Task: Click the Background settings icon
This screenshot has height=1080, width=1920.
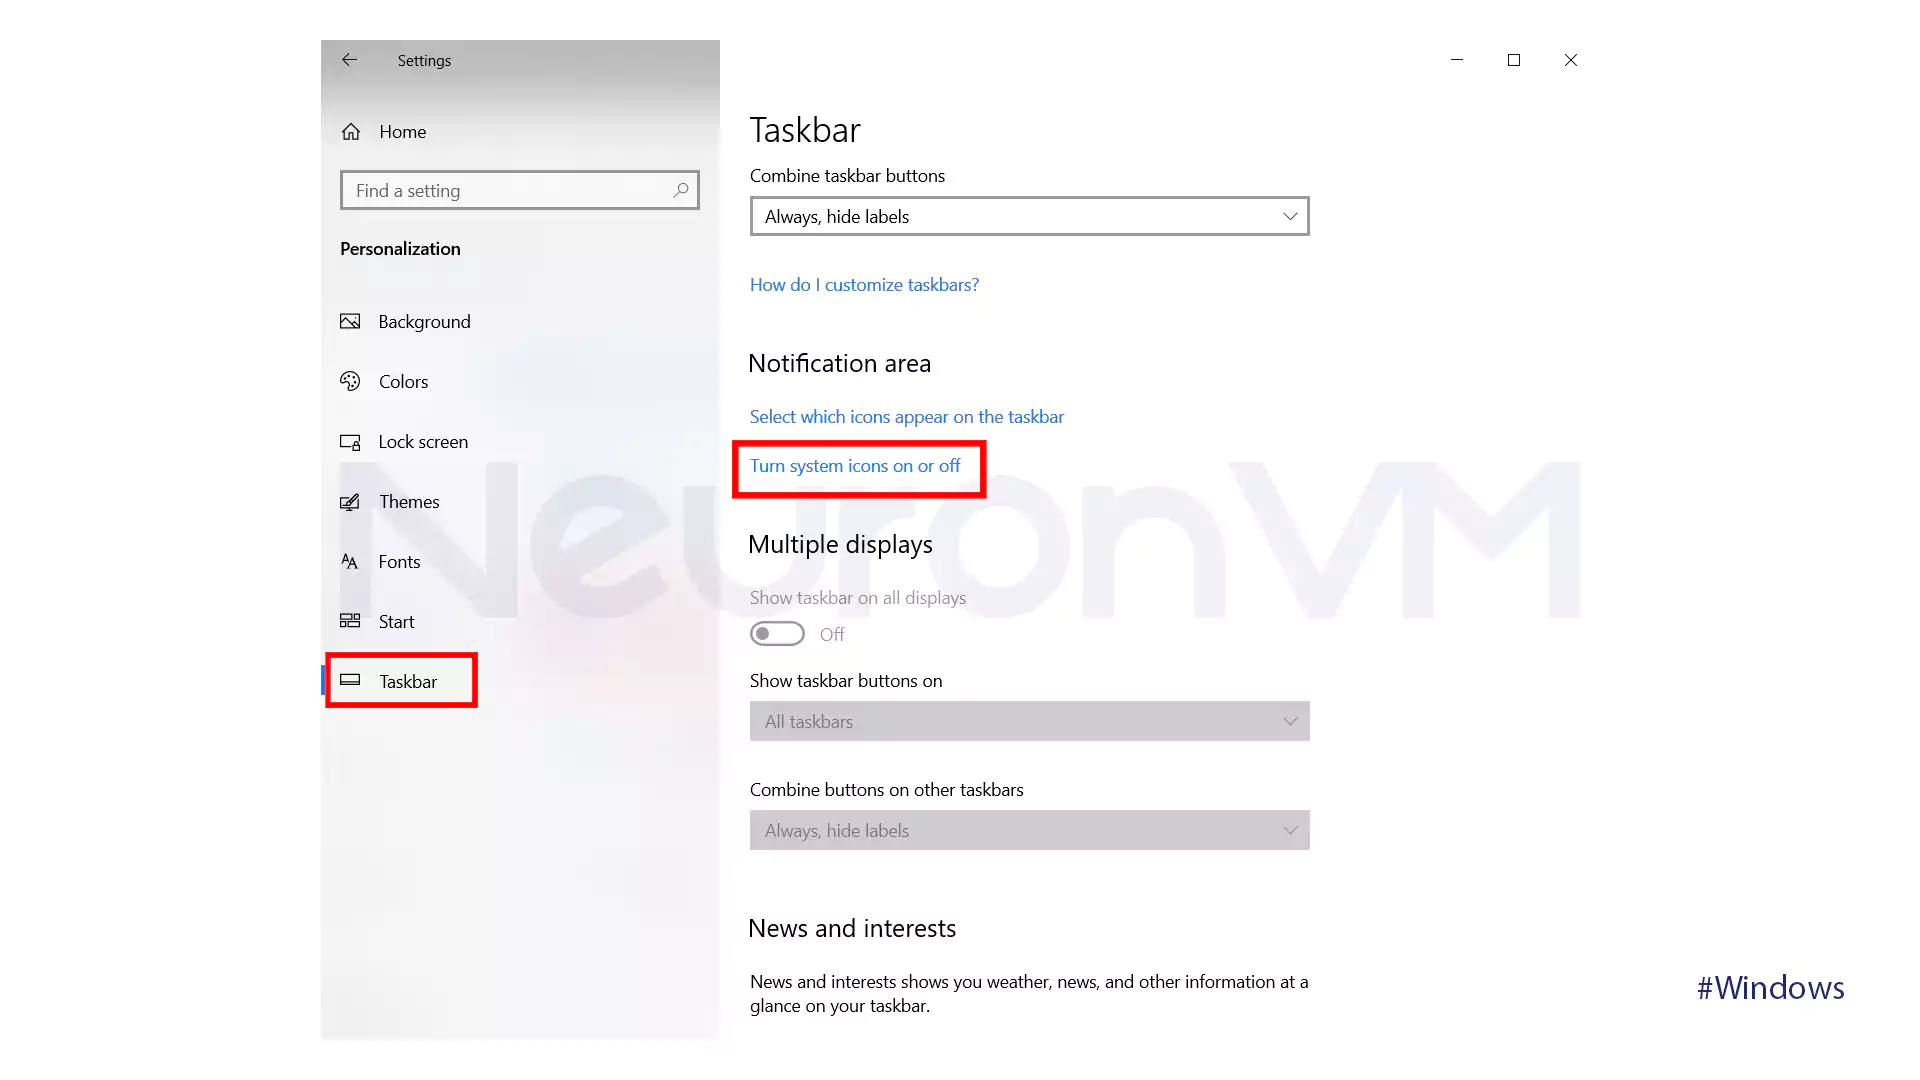Action: (x=349, y=320)
